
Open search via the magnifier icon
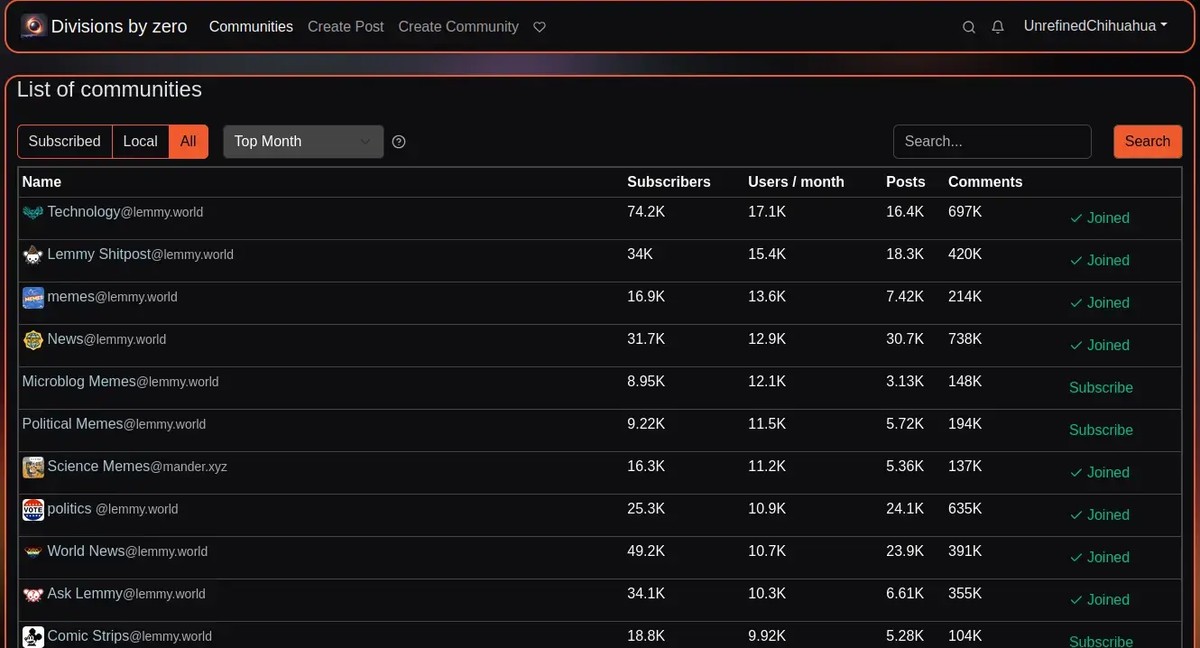tap(968, 27)
